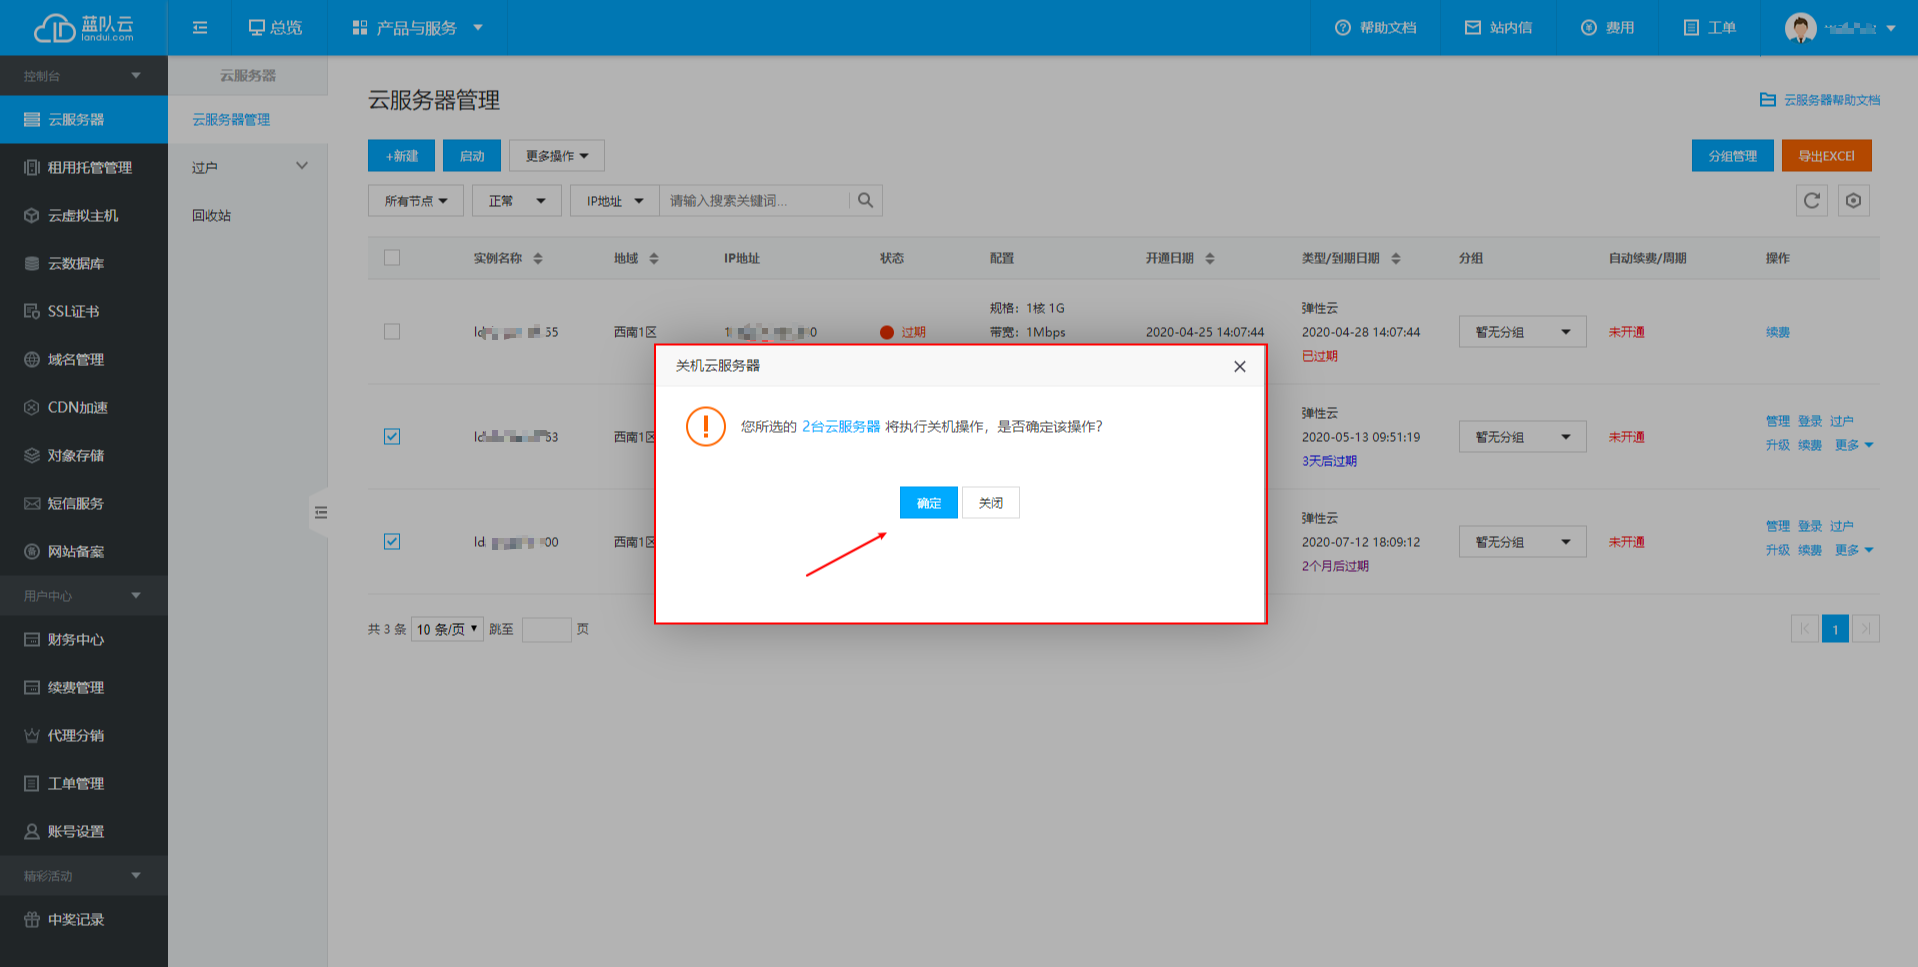Screen dimensions: 1918x967
Task: Open the 产品与服务 top menu
Action: [x=417, y=28]
